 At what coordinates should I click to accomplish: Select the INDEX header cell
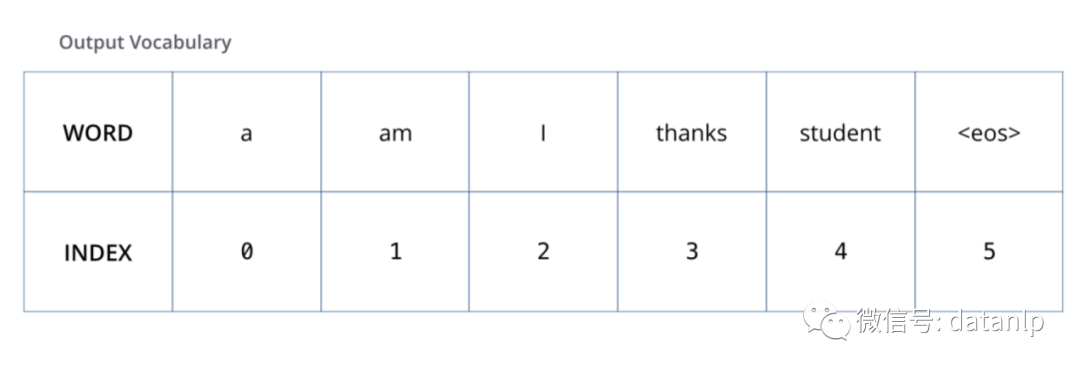(x=98, y=252)
